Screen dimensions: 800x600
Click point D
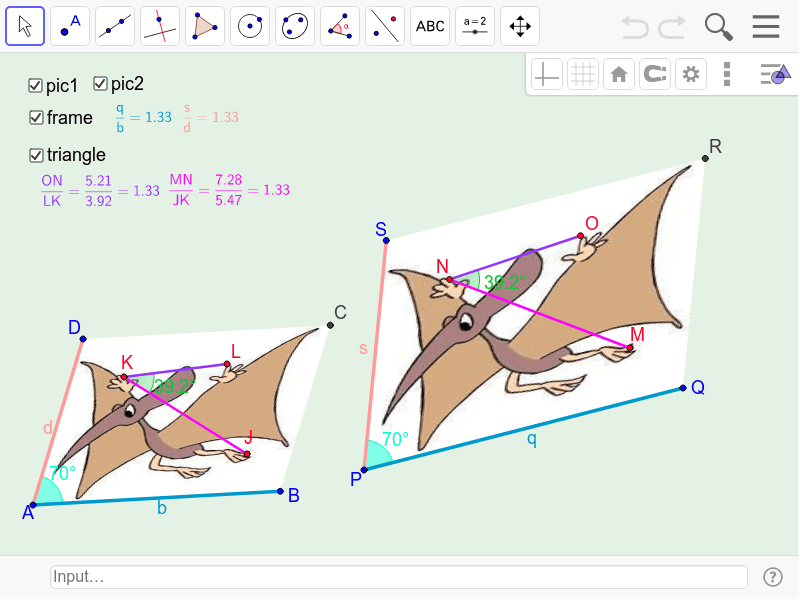(83, 339)
